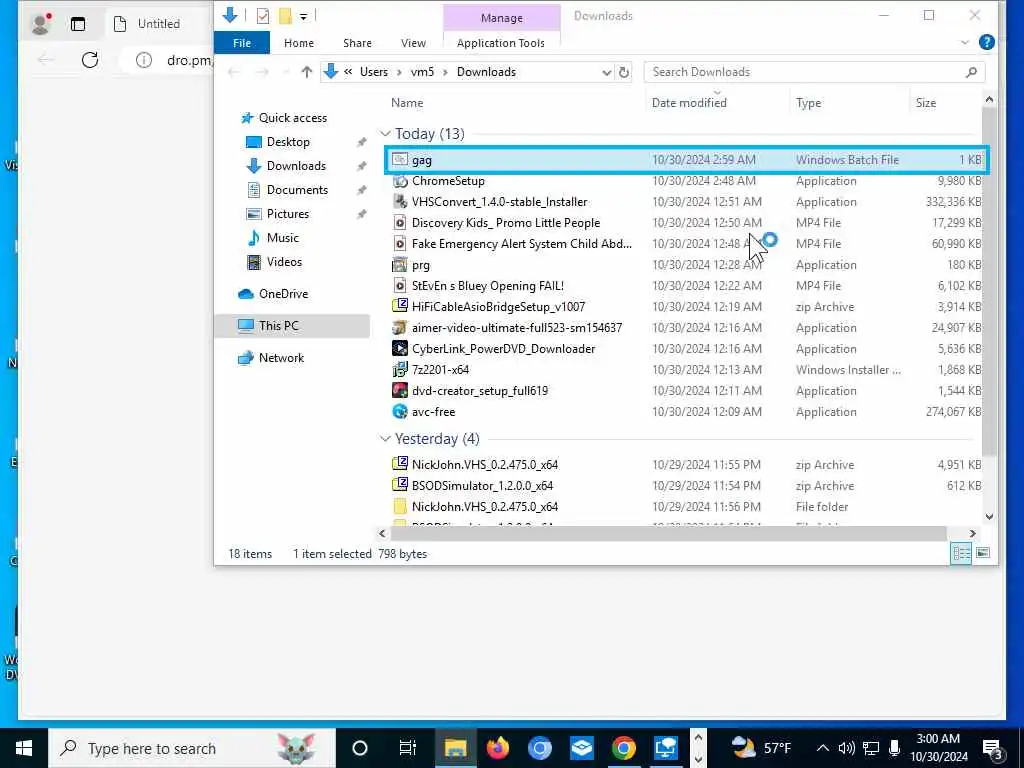Open the Application Tools tab
Image resolution: width=1024 pixels, height=768 pixels.
point(501,43)
